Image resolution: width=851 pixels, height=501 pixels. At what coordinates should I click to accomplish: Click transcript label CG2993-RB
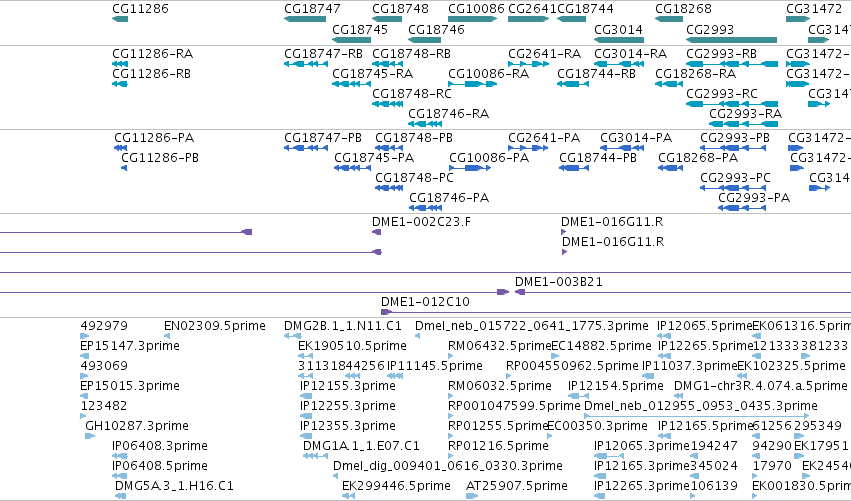[x=721, y=54]
